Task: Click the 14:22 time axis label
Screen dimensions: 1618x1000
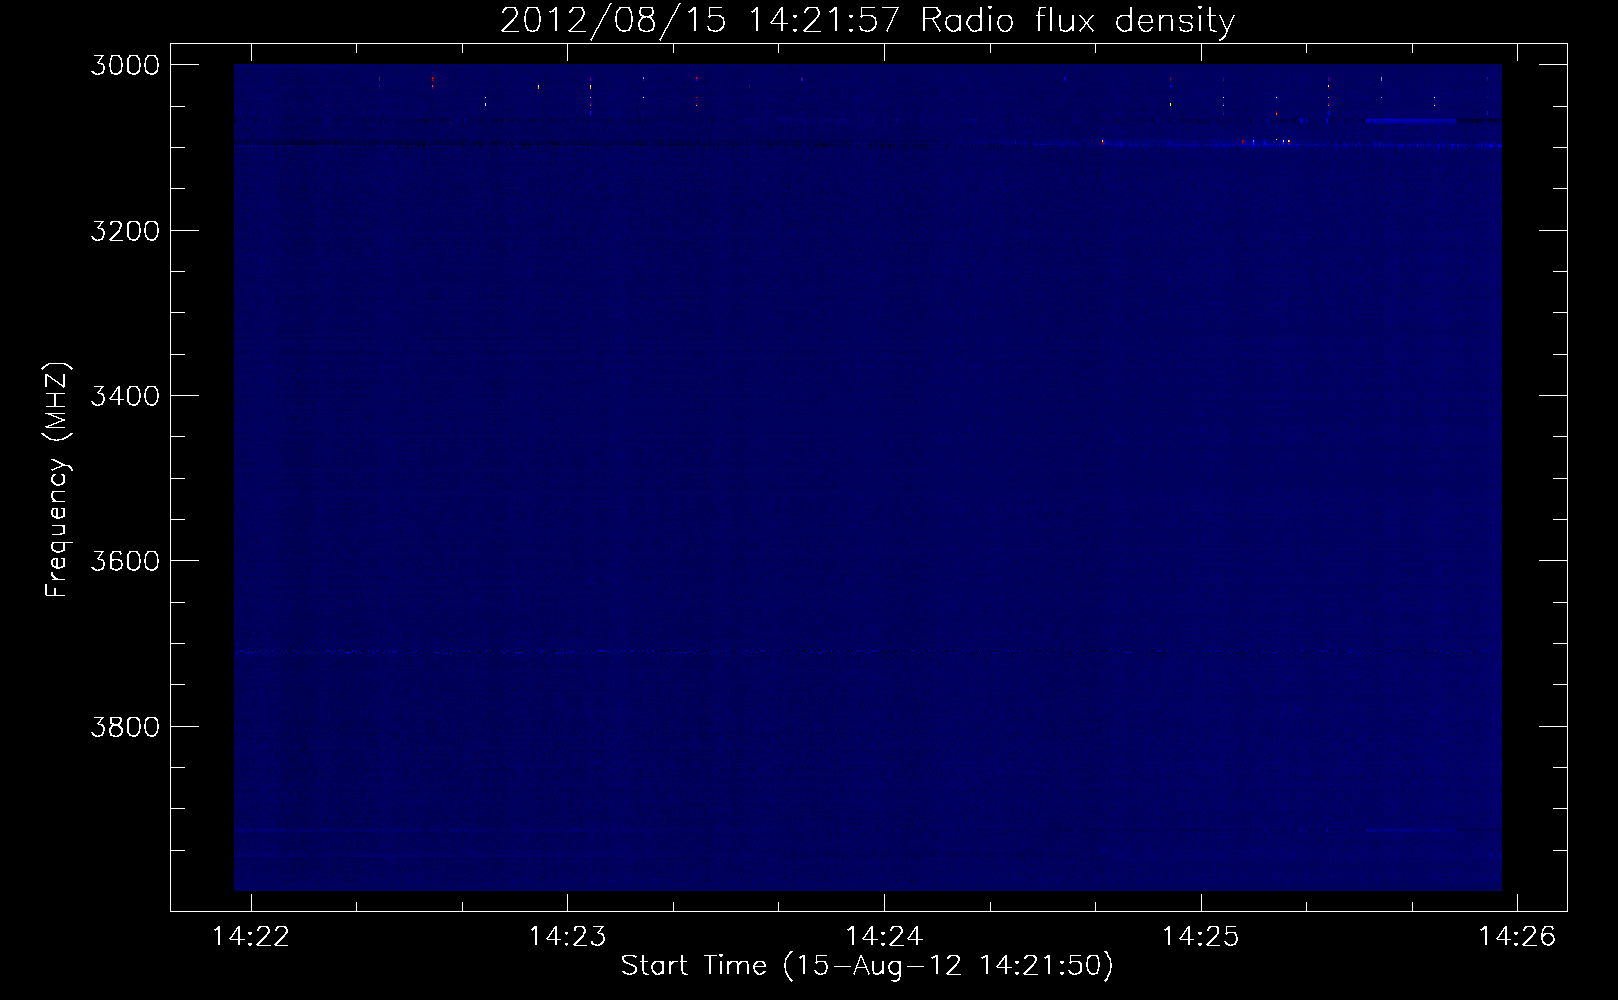Action: pyautogui.click(x=251, y=936)
